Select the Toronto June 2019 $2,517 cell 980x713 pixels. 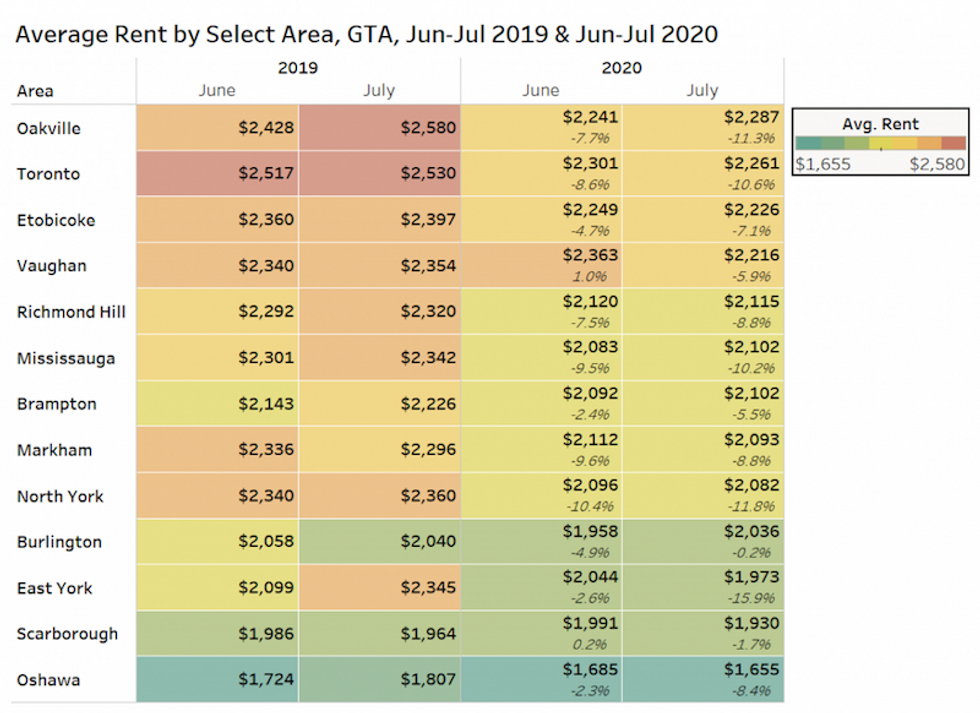[x=218, y=174]
